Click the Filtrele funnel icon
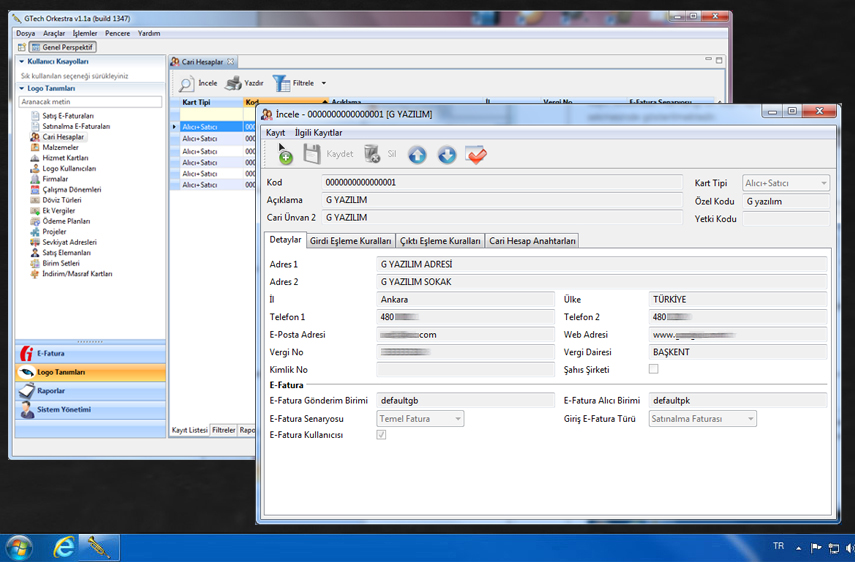The image size is (855, 562). 281,84
